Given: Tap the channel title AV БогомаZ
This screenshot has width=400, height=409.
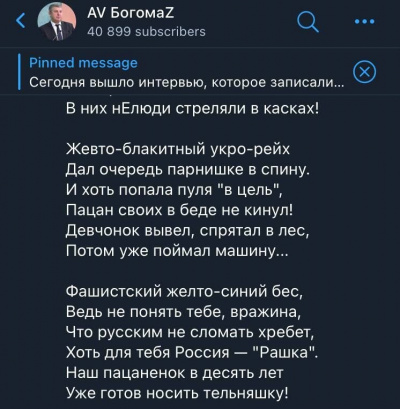Looking at the screenshot, I should [130, 13].
